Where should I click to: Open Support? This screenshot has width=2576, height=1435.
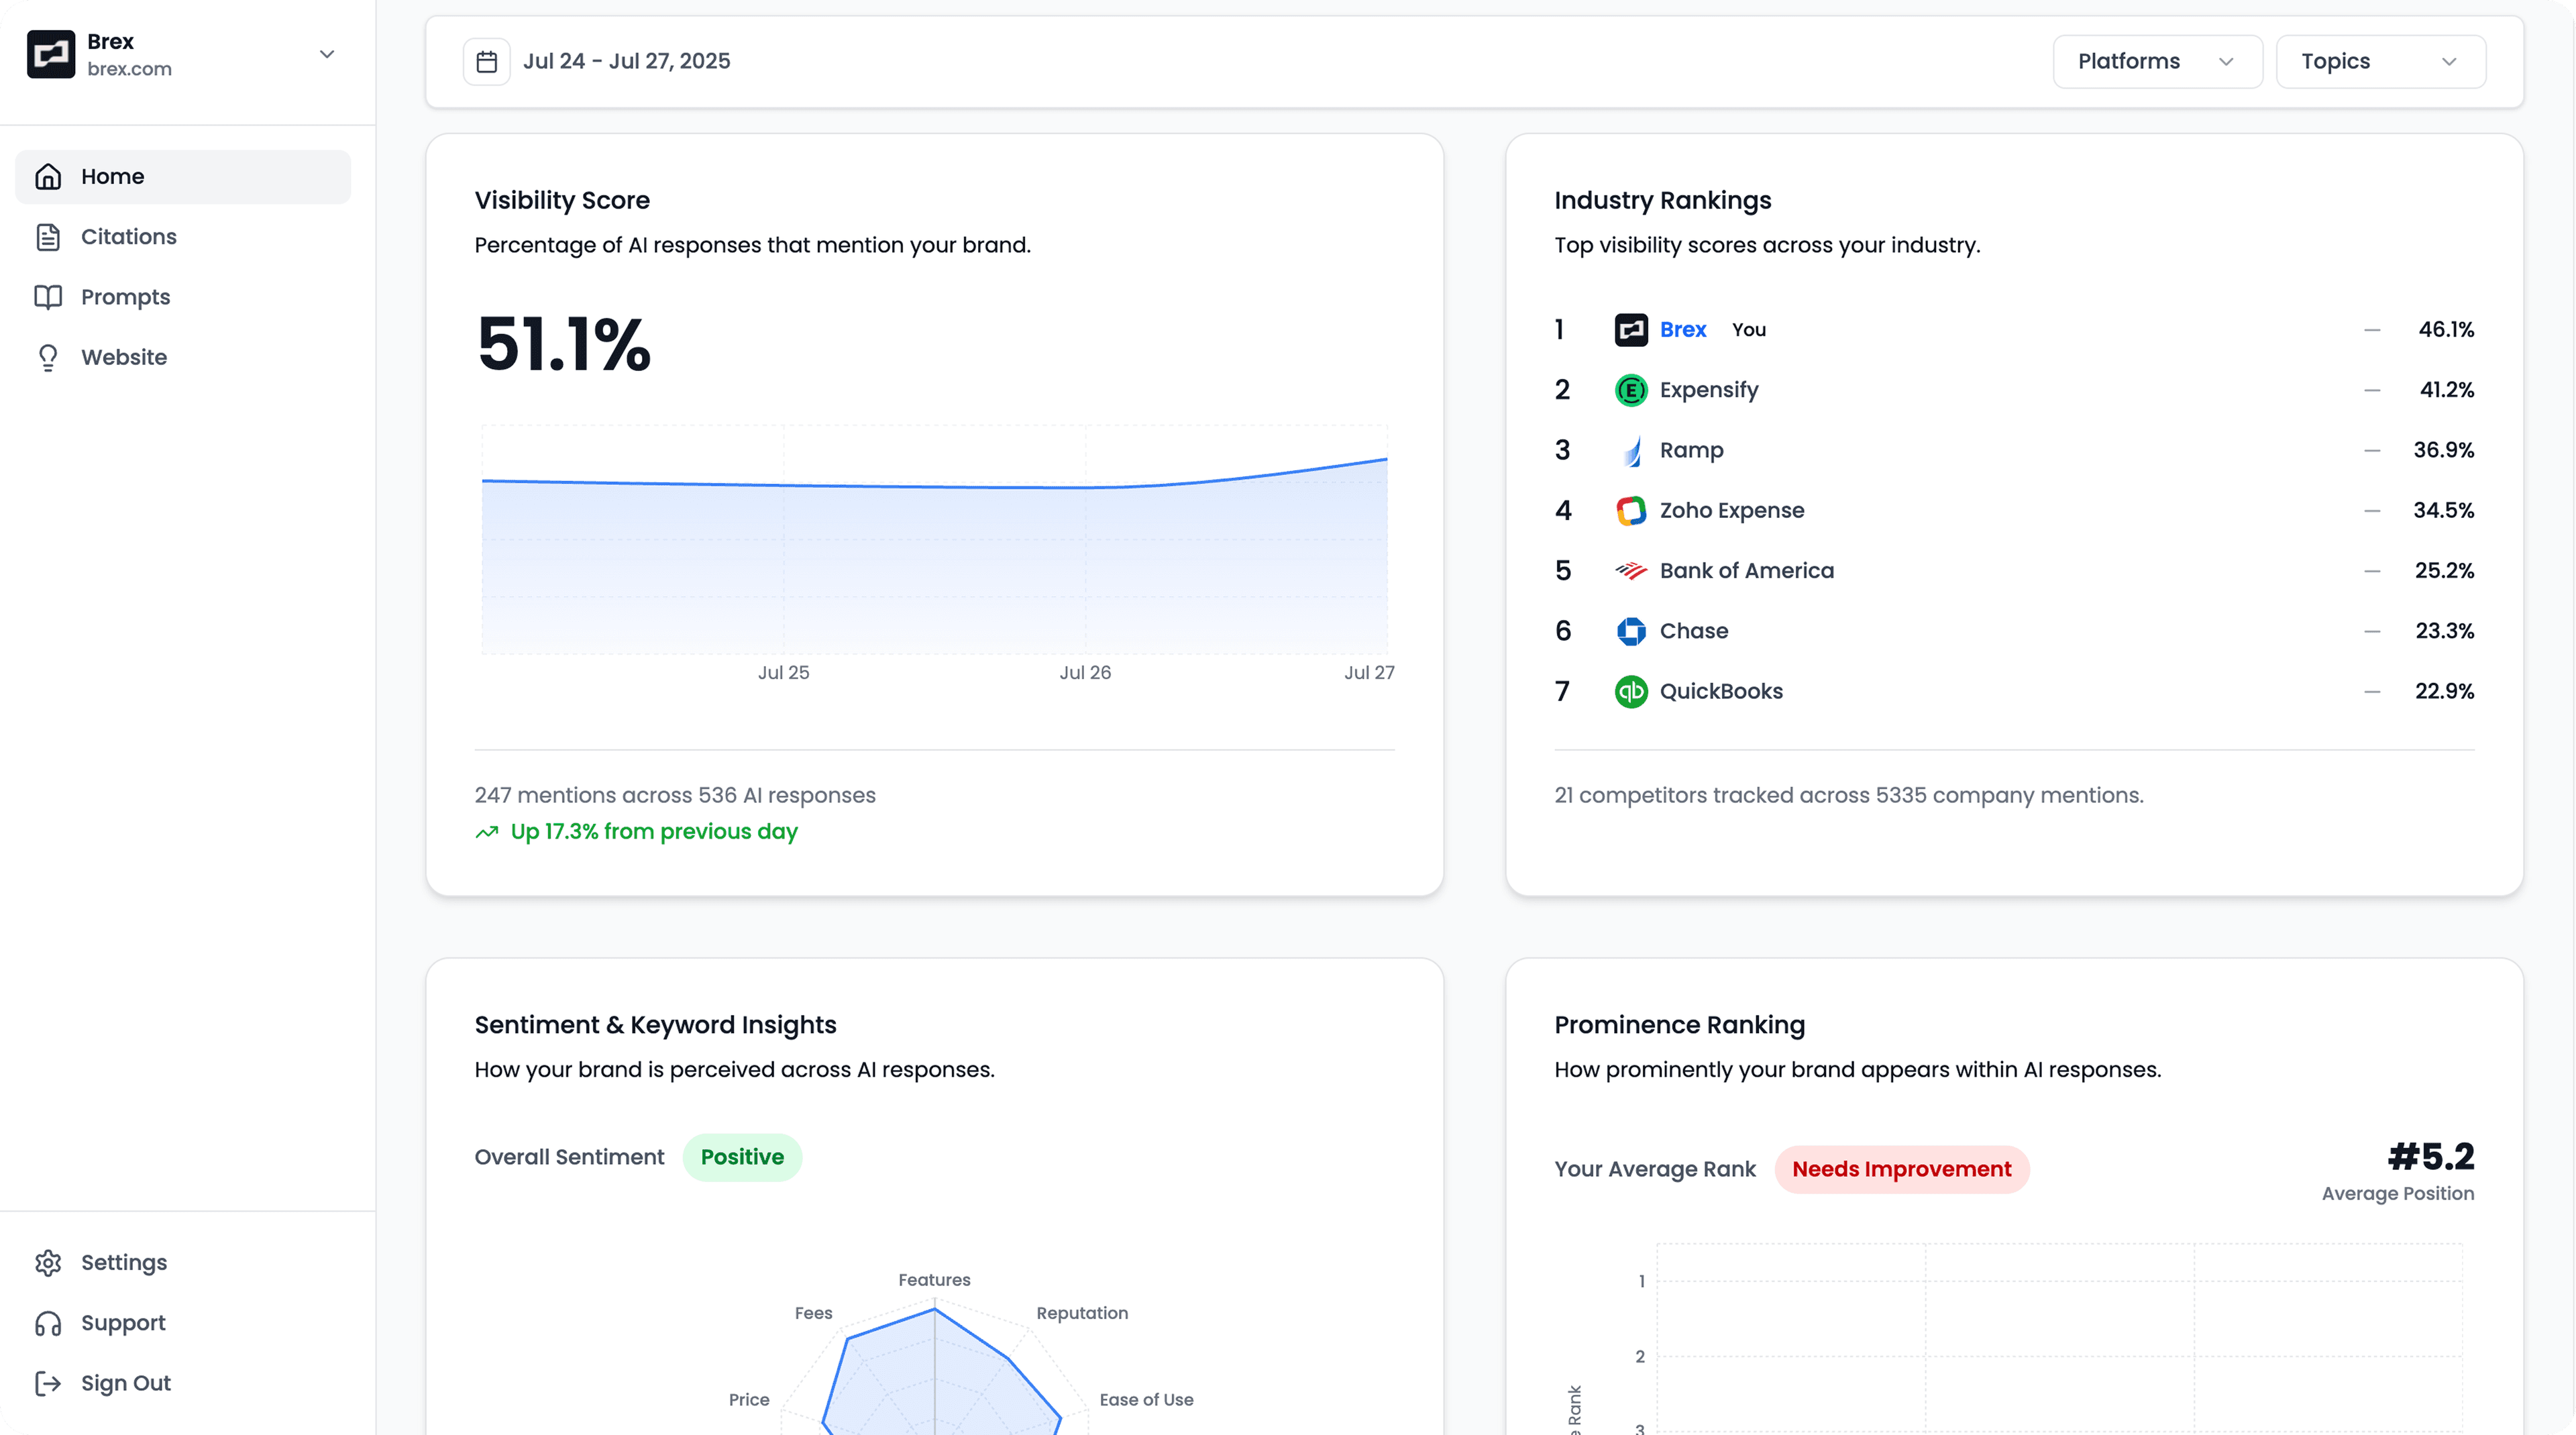183,1323
